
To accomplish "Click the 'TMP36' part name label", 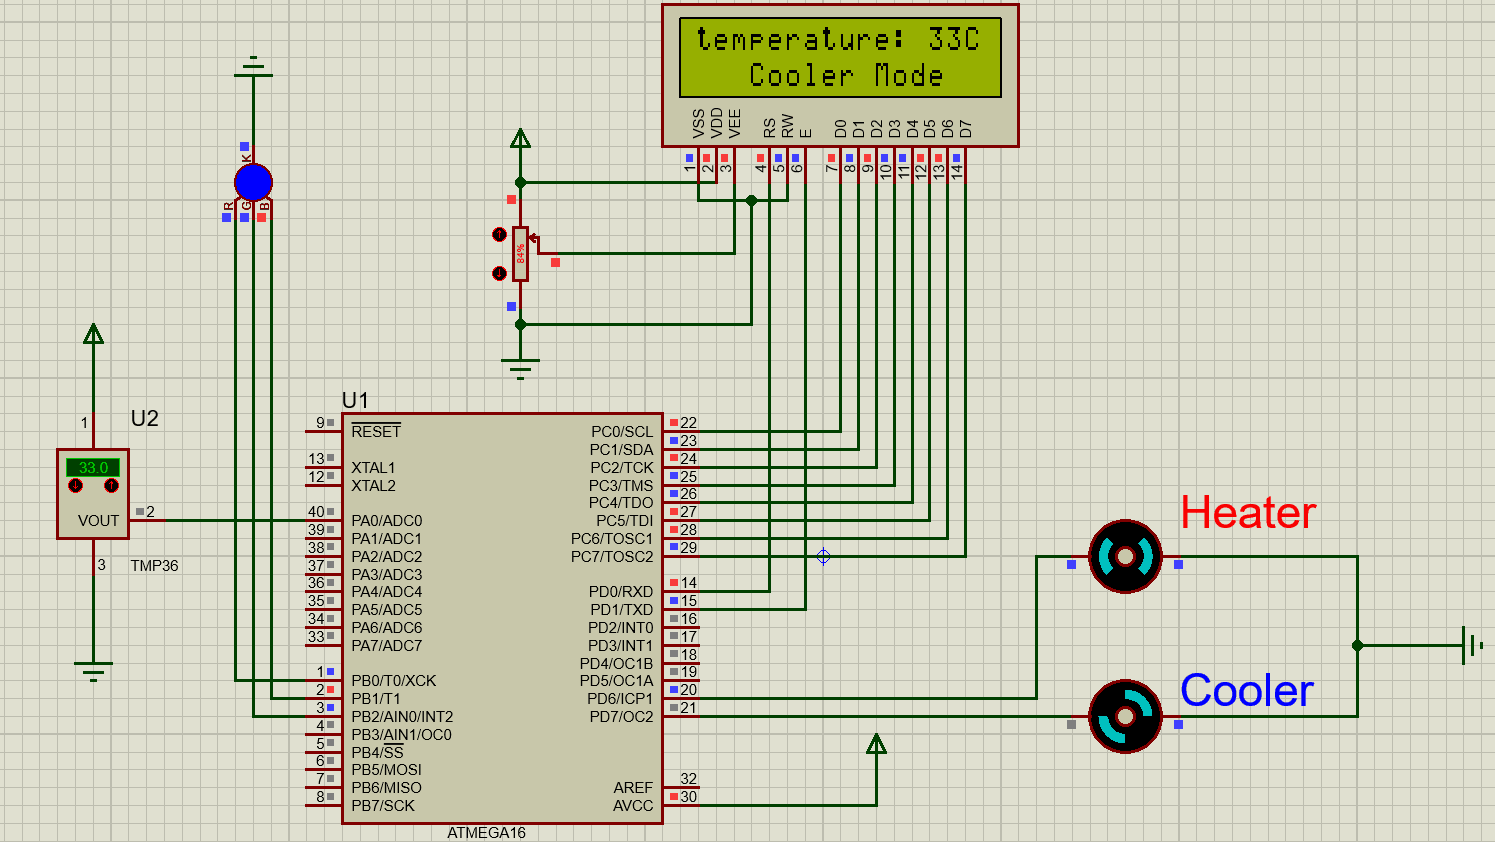I will [154, 566].
